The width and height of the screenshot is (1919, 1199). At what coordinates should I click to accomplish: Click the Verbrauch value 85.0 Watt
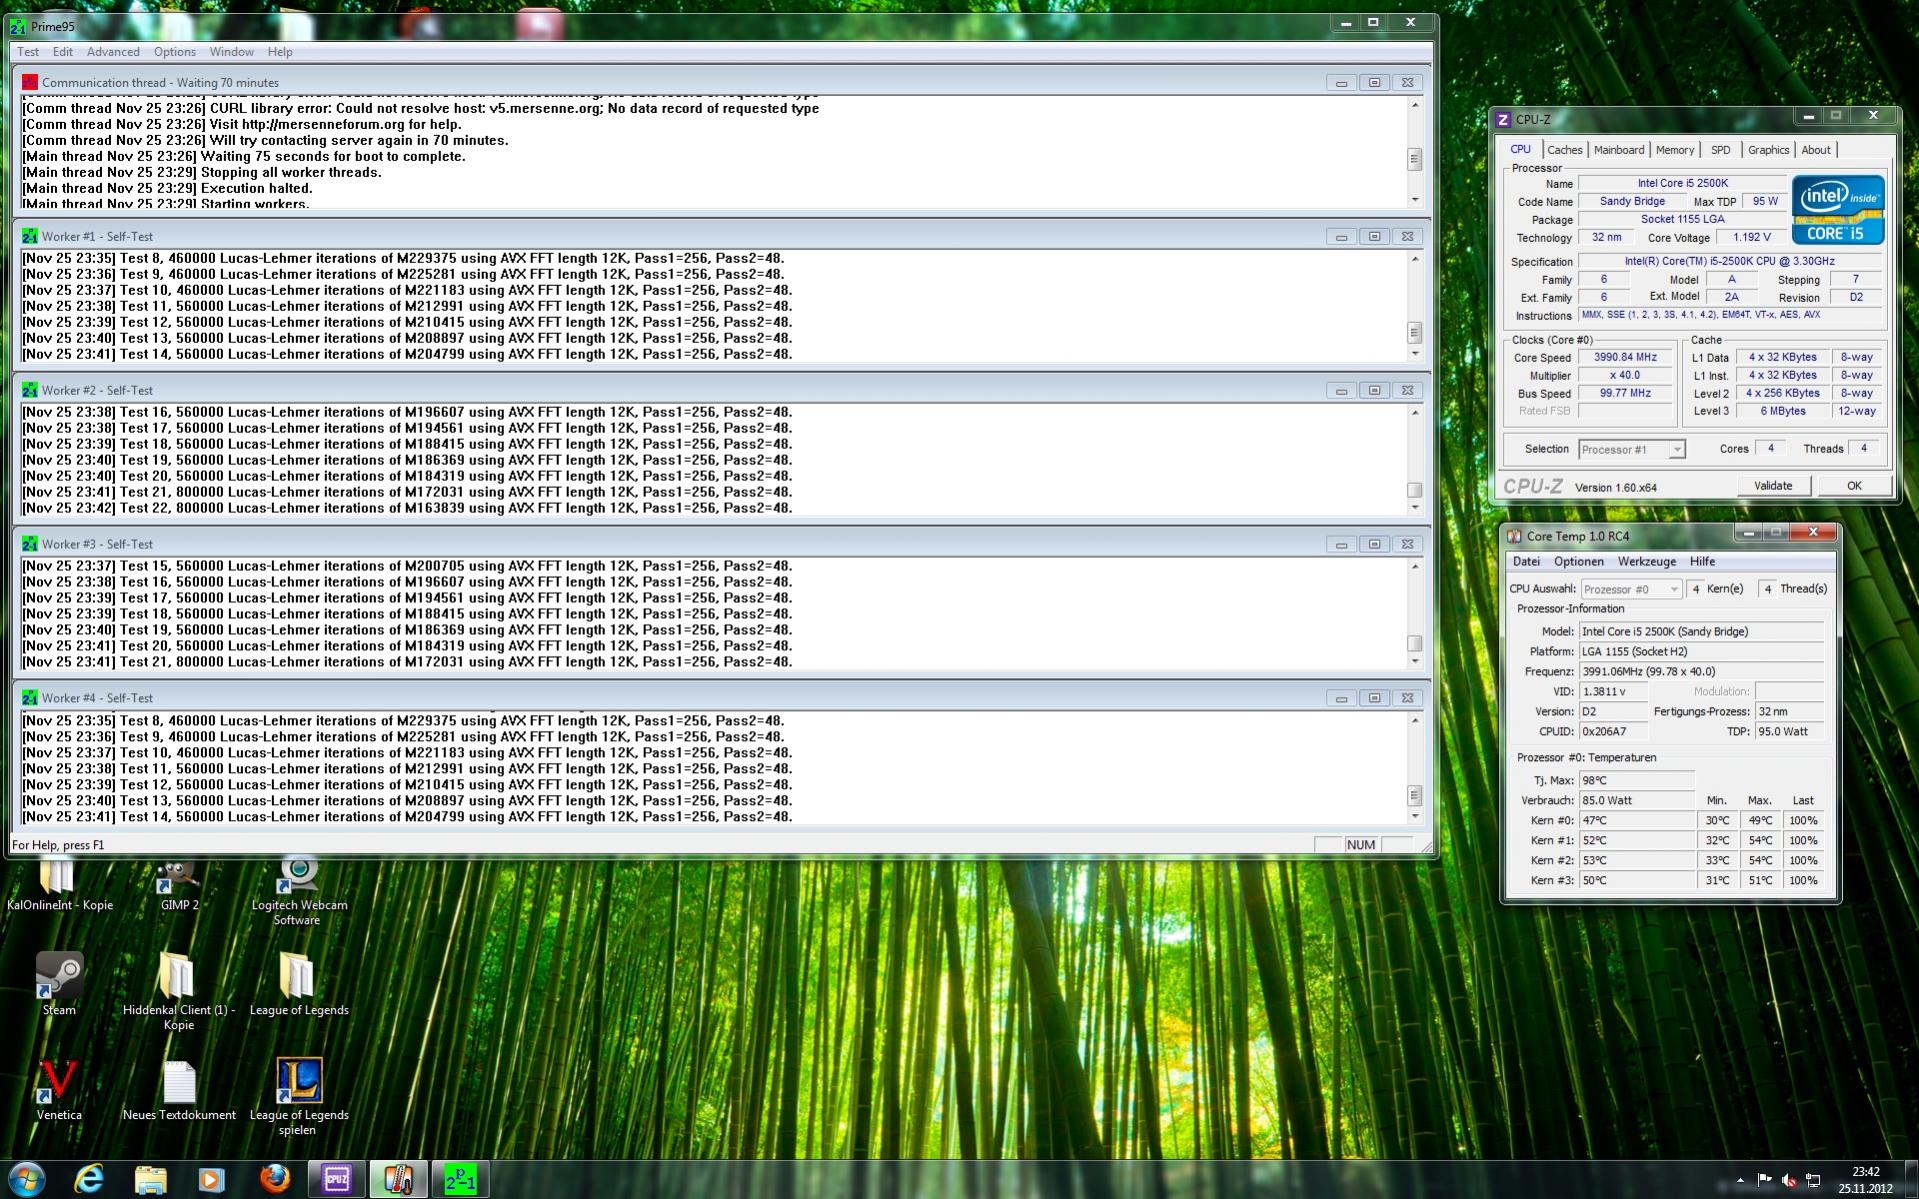pos(1637,801)
